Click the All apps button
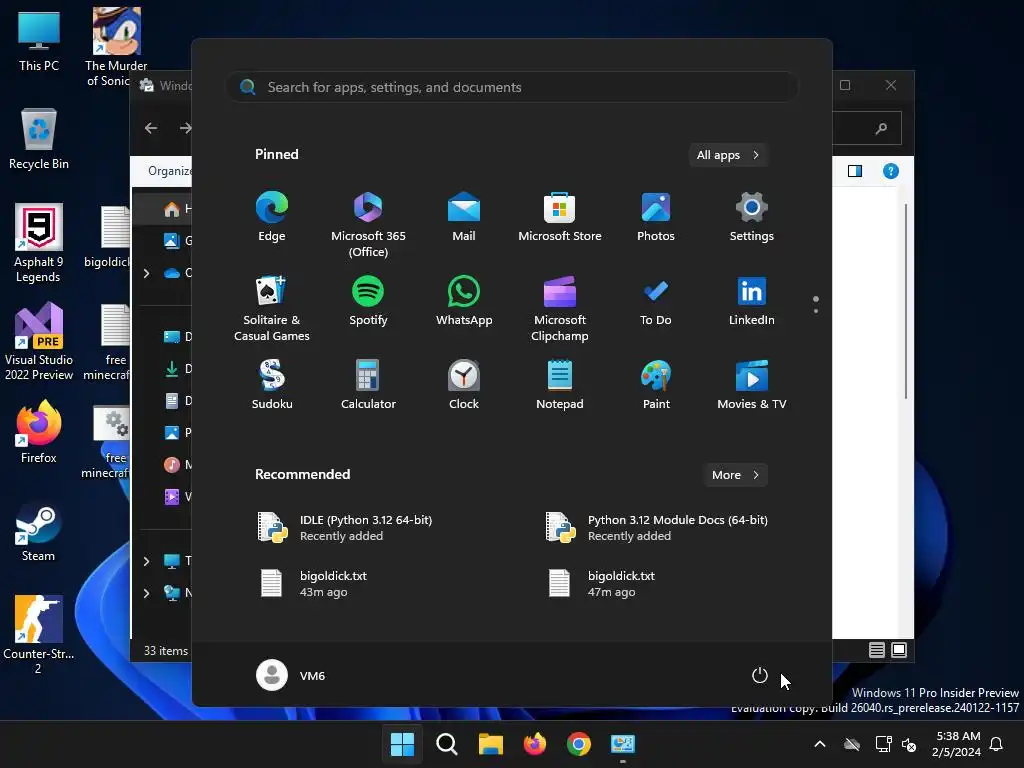 pos(728,155)
